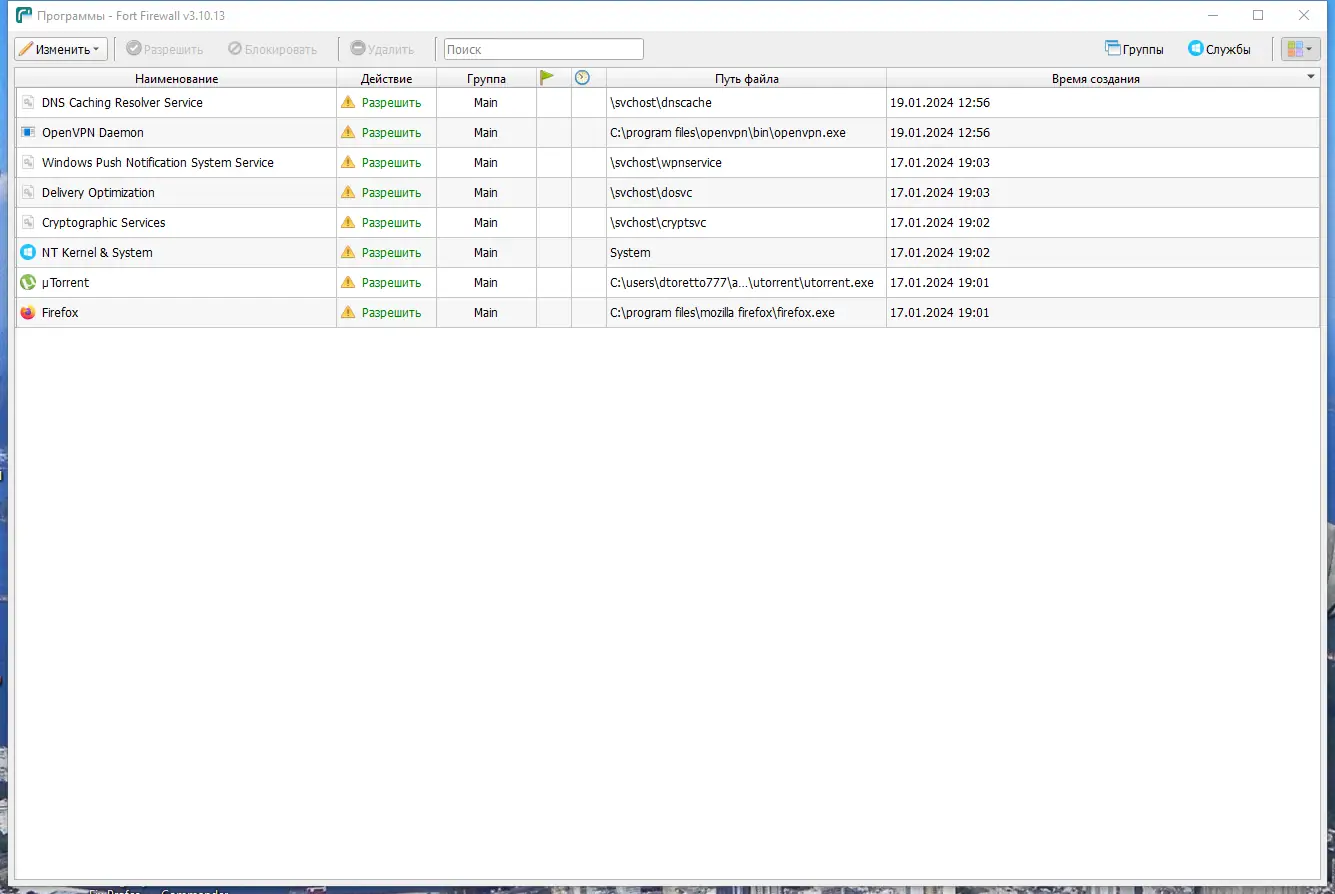Click the OpenVPN Daemon program icon
This screenshot has width=1335, height=894.
point(28,132)
